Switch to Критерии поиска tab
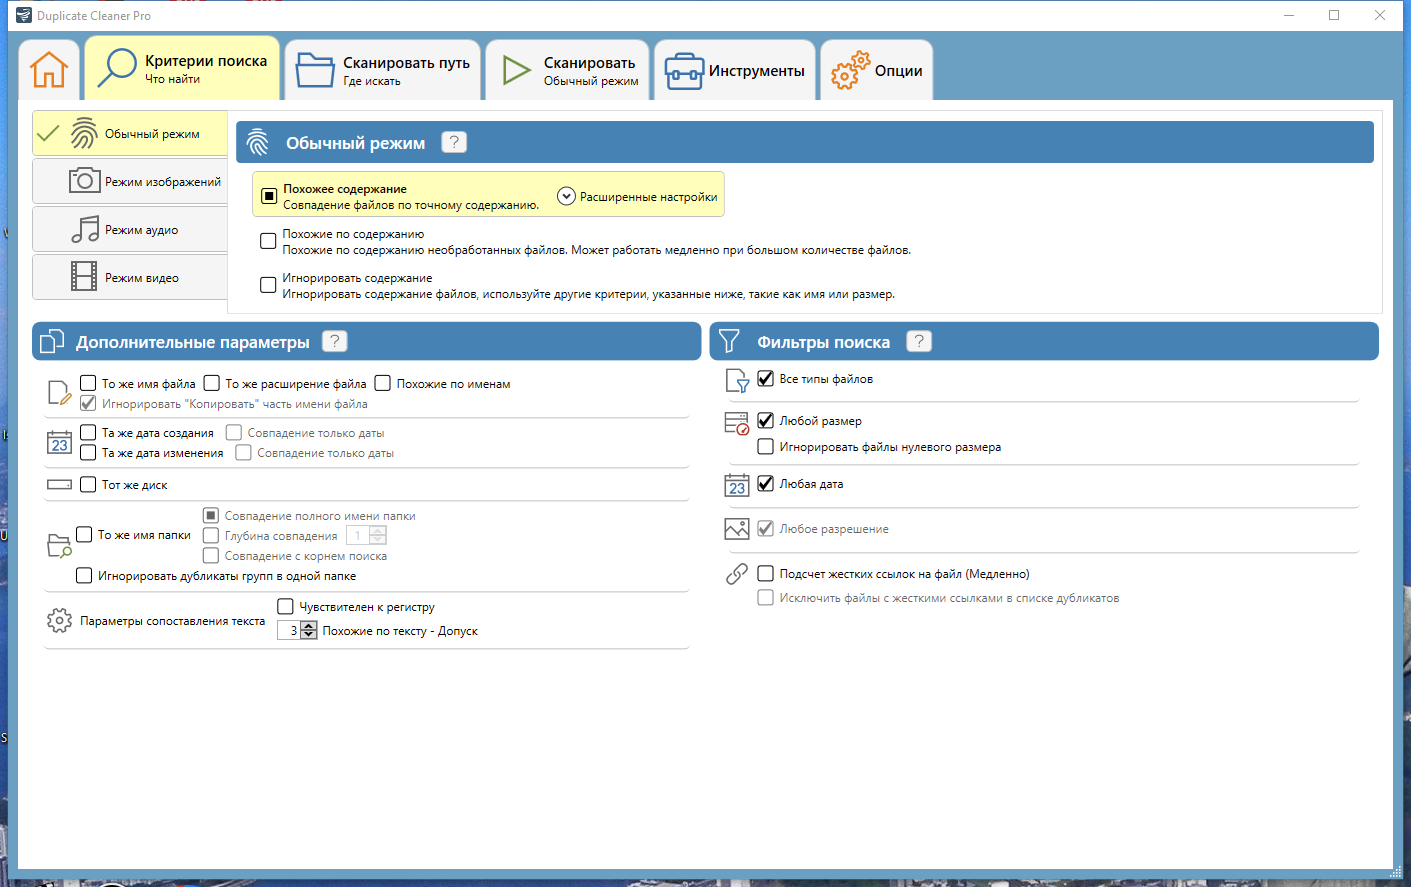Image resolution: width=1411 pixels, height=887 pixels. pos(182,68)
